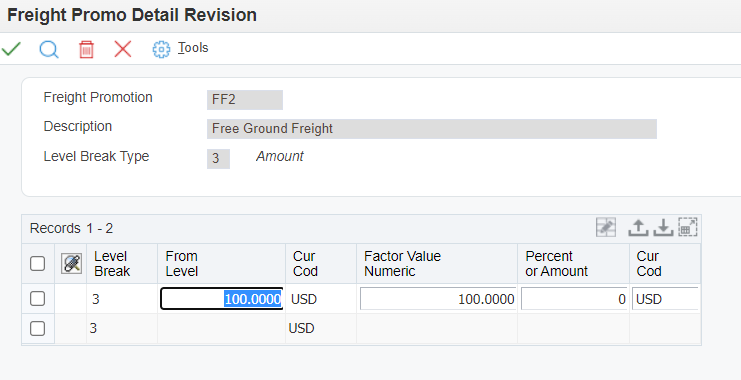The height and width of the screenshot is (380, 741).
Task: Click the Freight Promotion FF2 field
Action: (245, 100)
